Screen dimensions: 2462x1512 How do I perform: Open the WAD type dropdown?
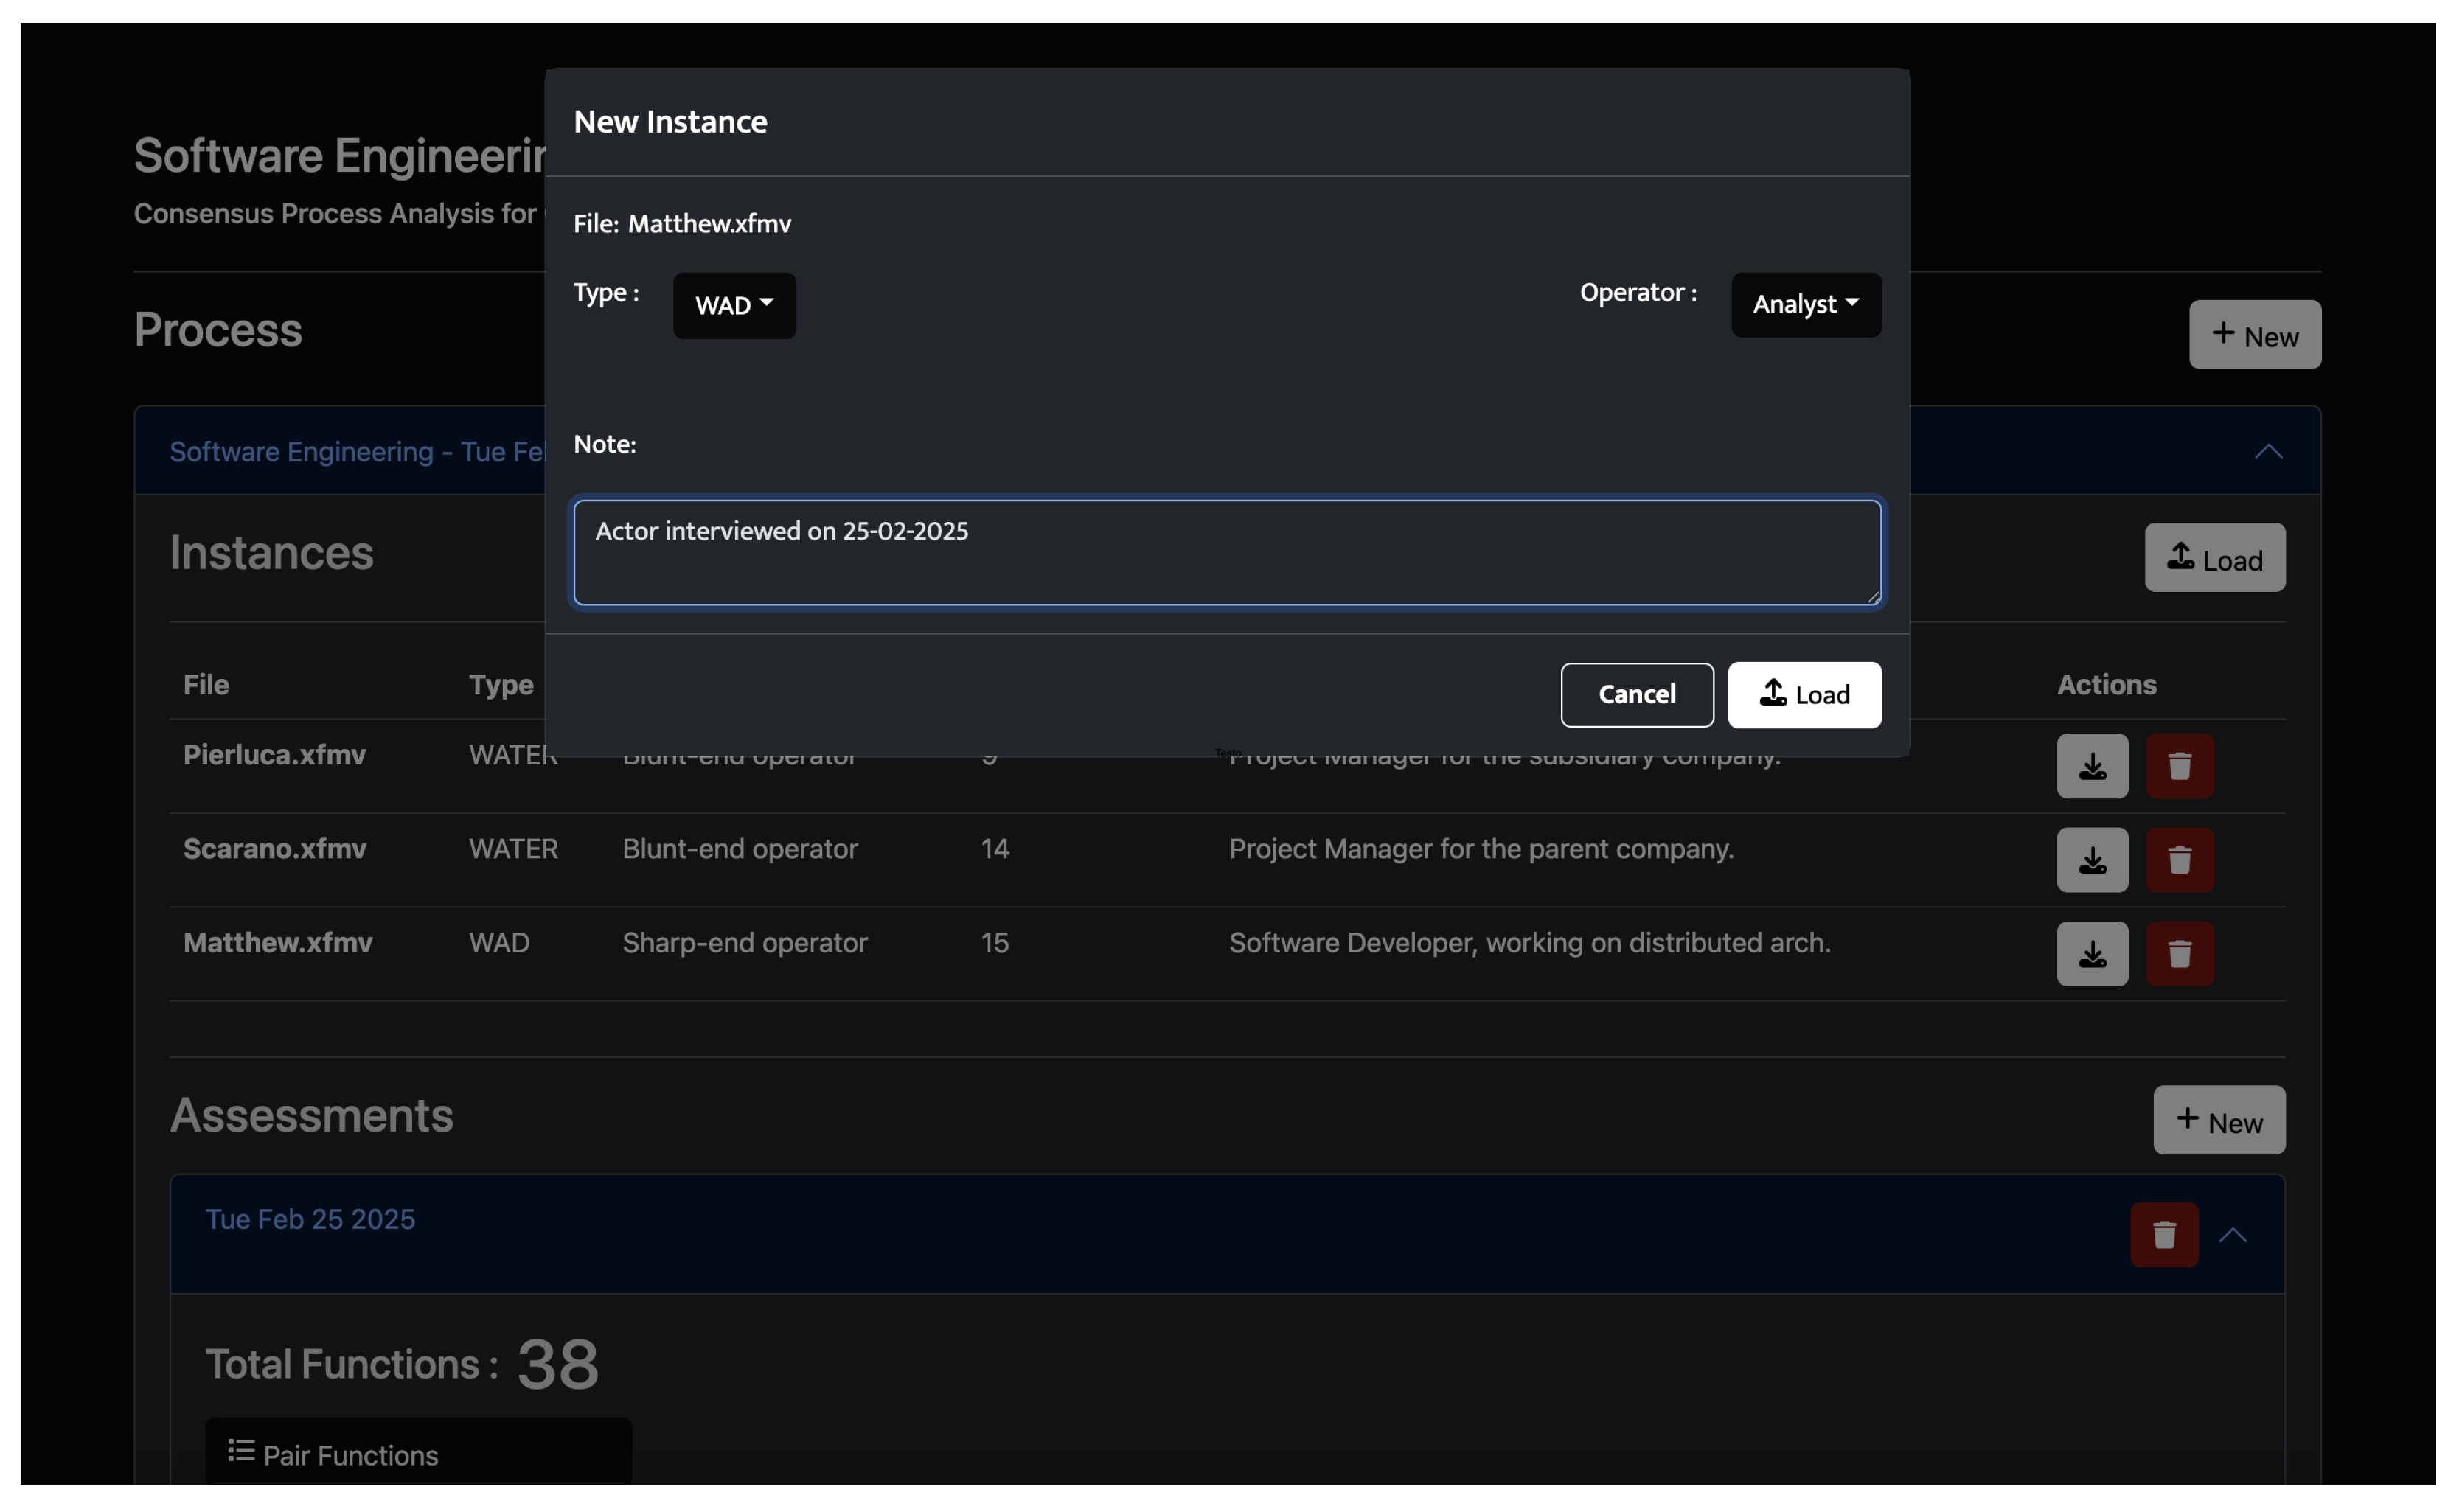point(734,306)
